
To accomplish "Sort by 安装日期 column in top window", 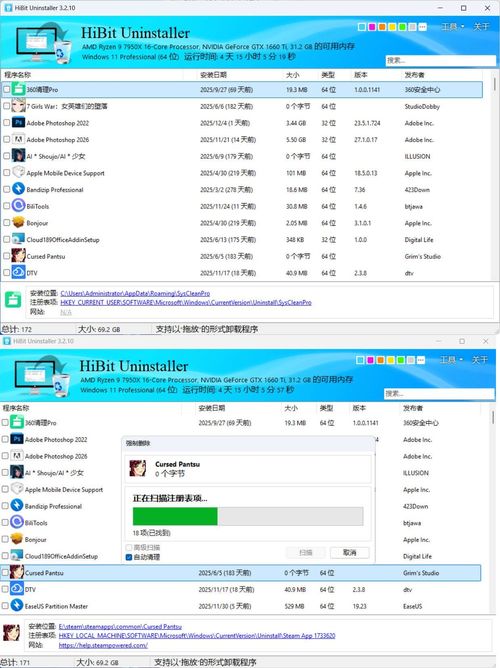I will [x=213, y=75].
